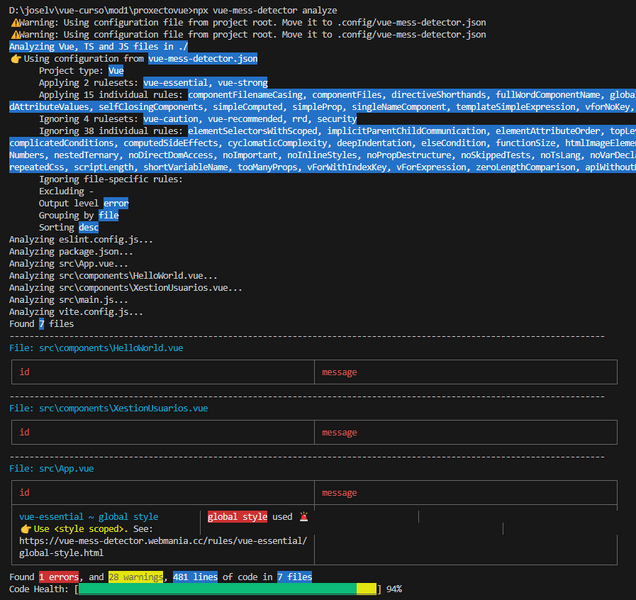Click 'vue-caution, vue-recommended, rrd, security' ignored rulesets
This screenshot has height=600, width=636.
[x=250, y=119]
